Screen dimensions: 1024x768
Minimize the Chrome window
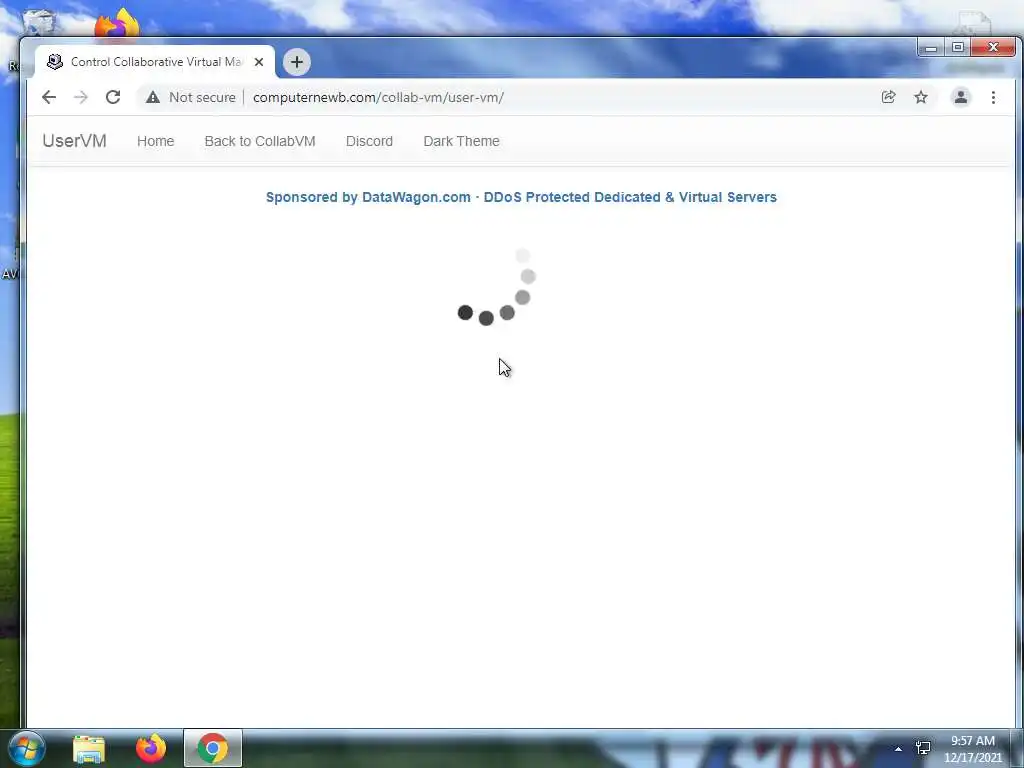931,48
